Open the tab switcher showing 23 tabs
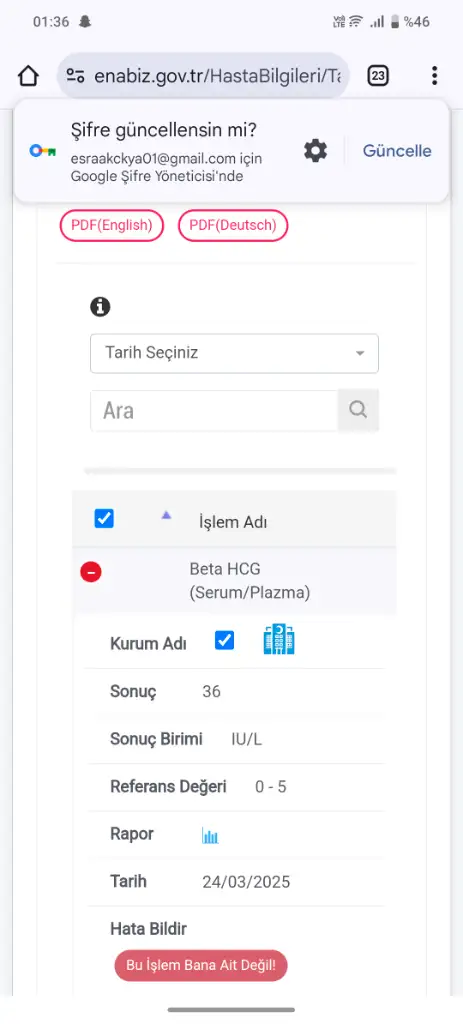 377,76
